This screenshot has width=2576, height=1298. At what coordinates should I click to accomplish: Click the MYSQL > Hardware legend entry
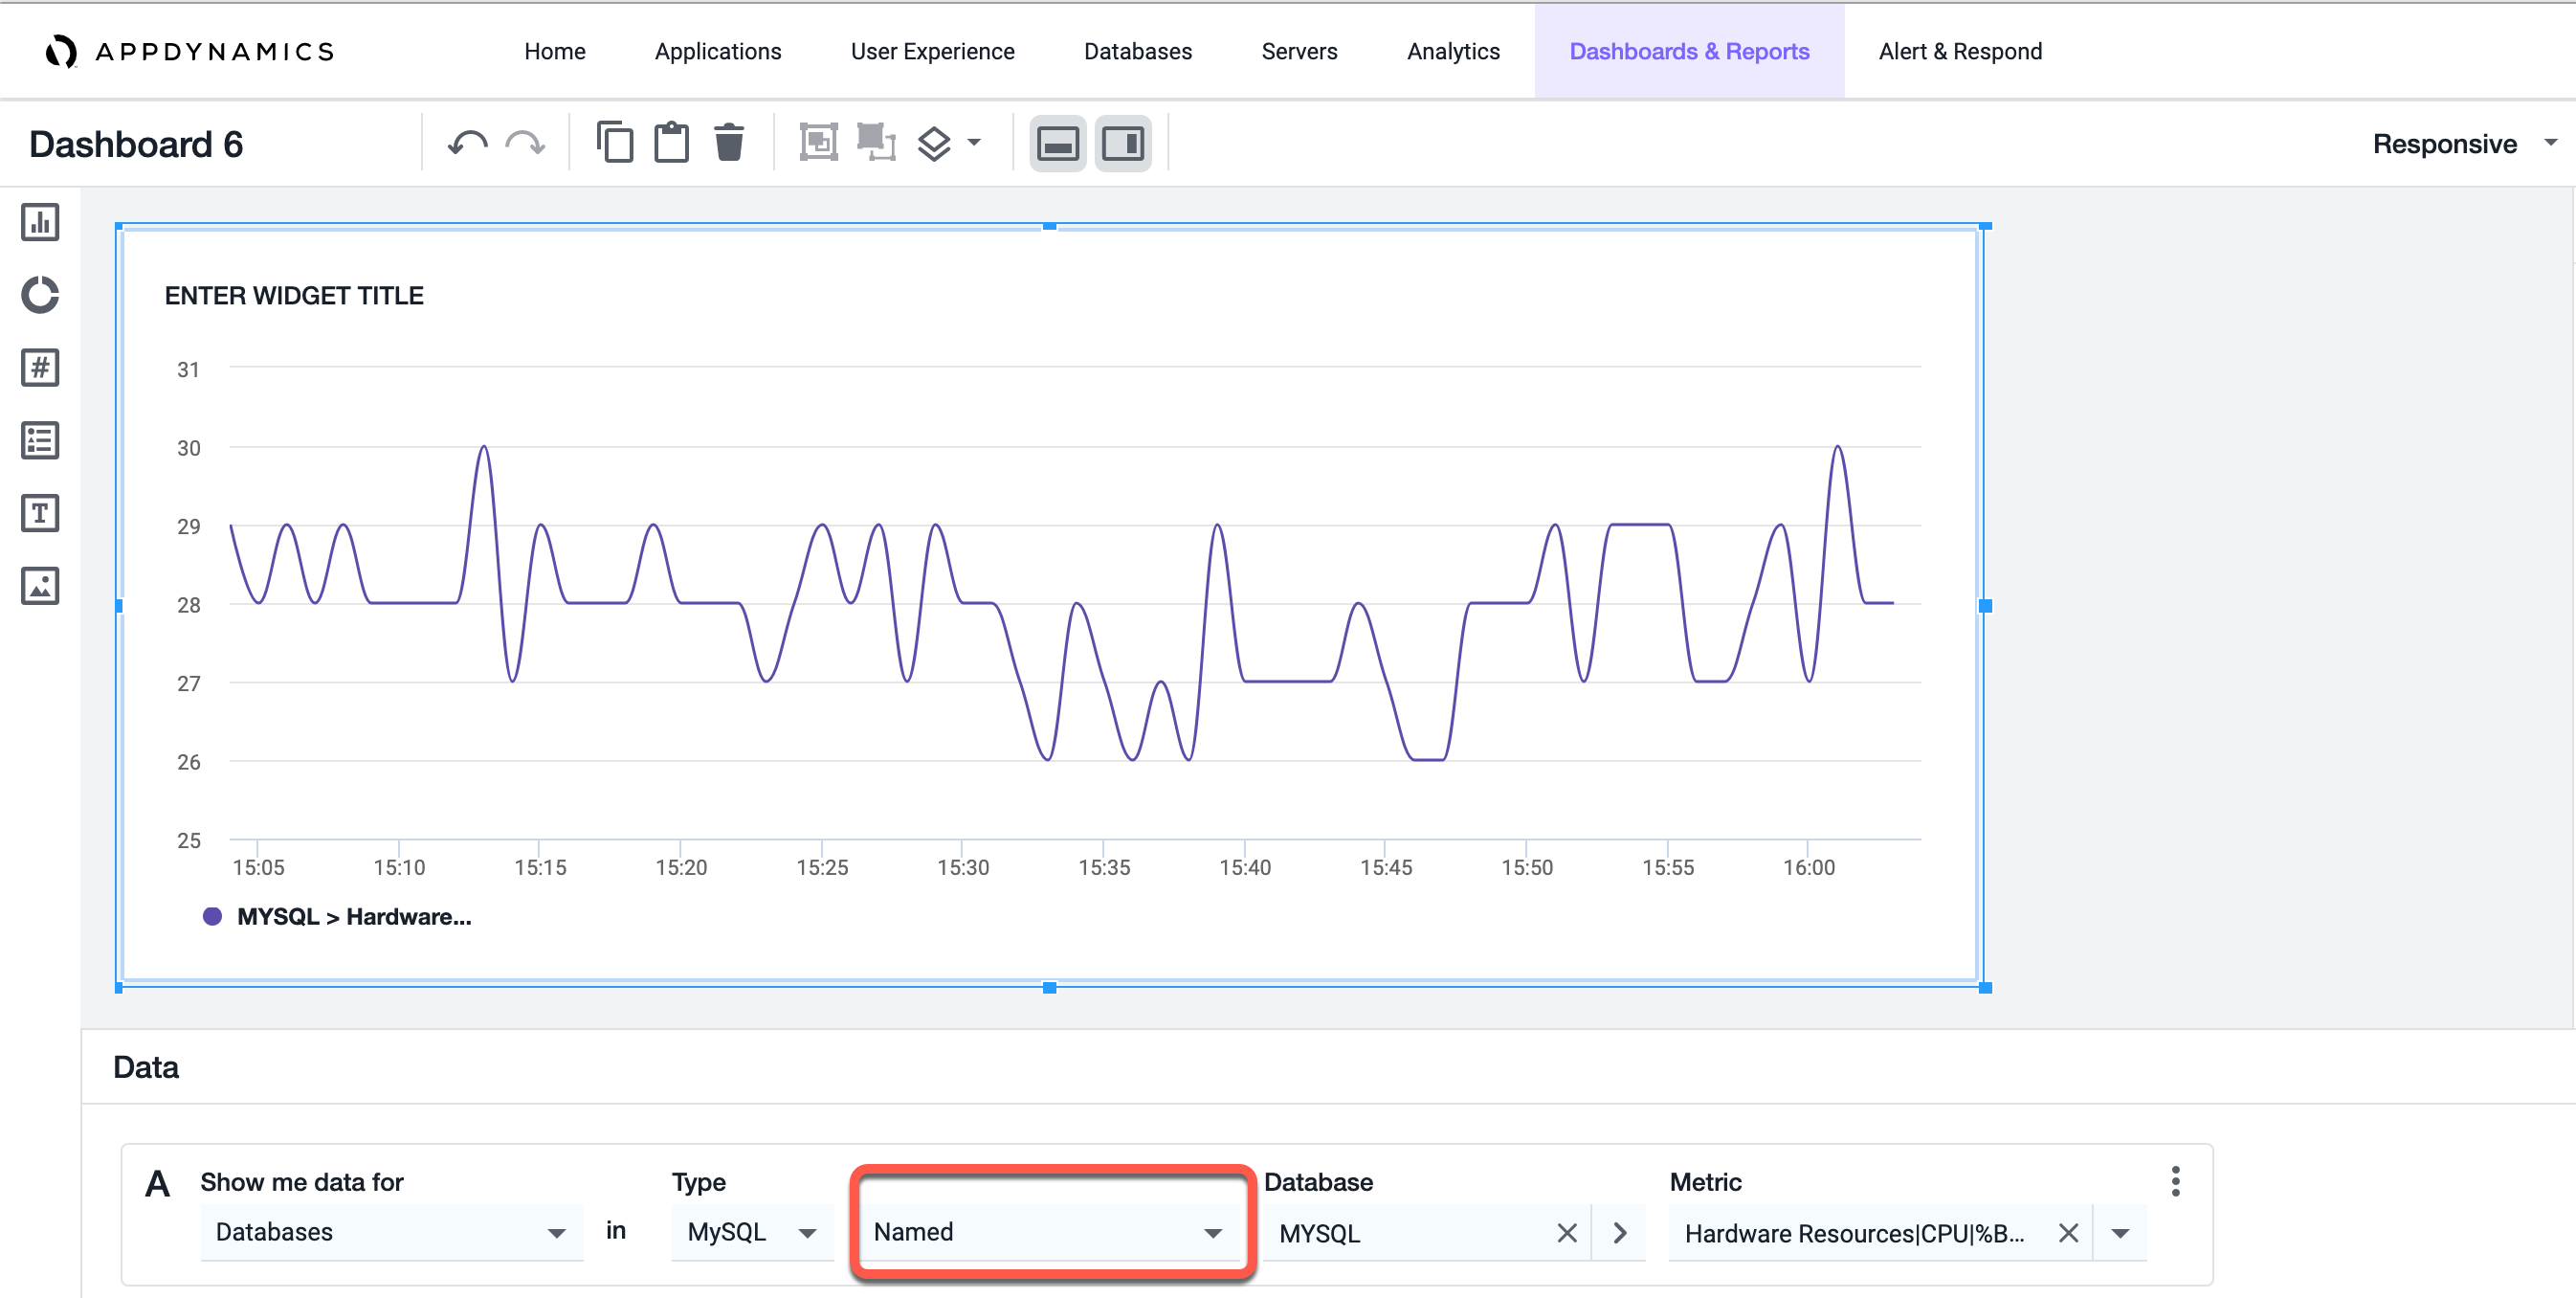click(x=354, y=917)
